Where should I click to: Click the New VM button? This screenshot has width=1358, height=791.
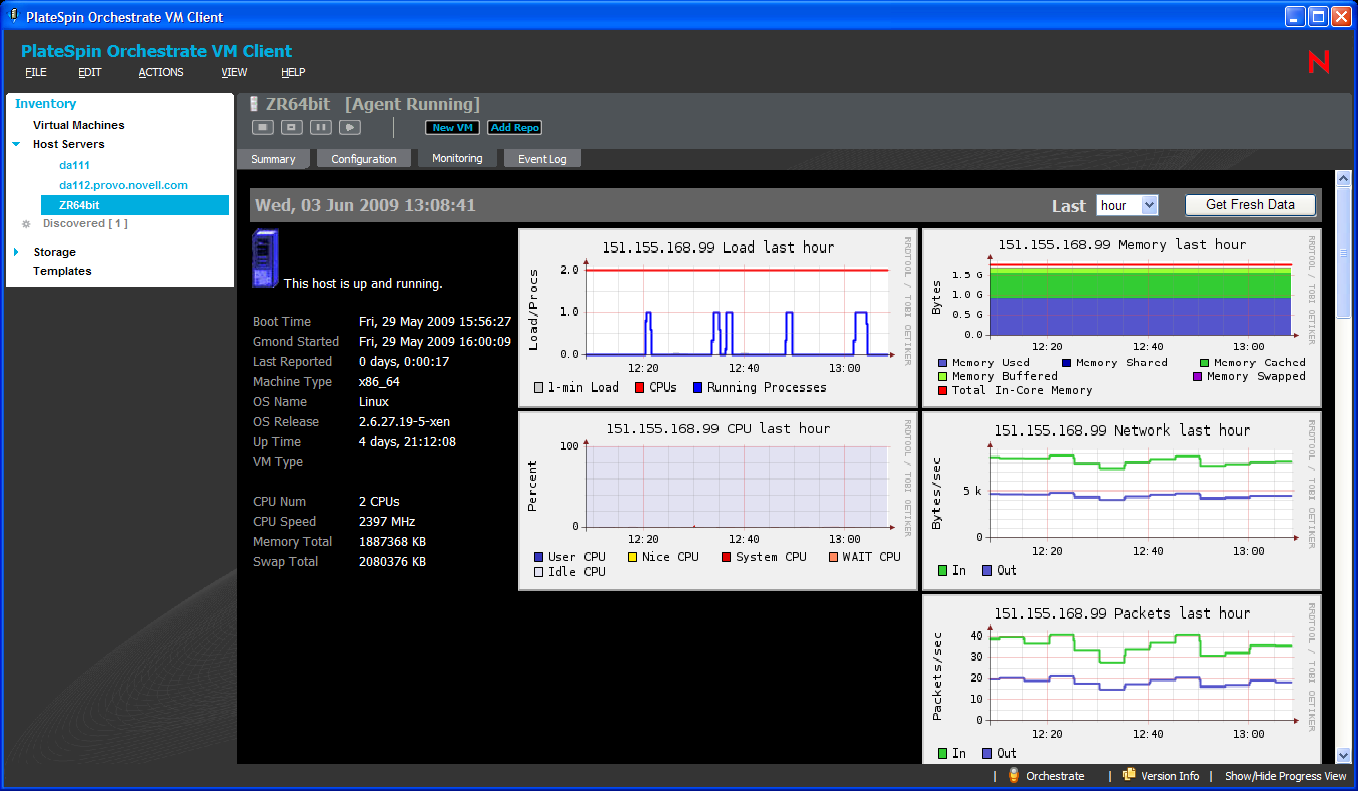[453, 128]
